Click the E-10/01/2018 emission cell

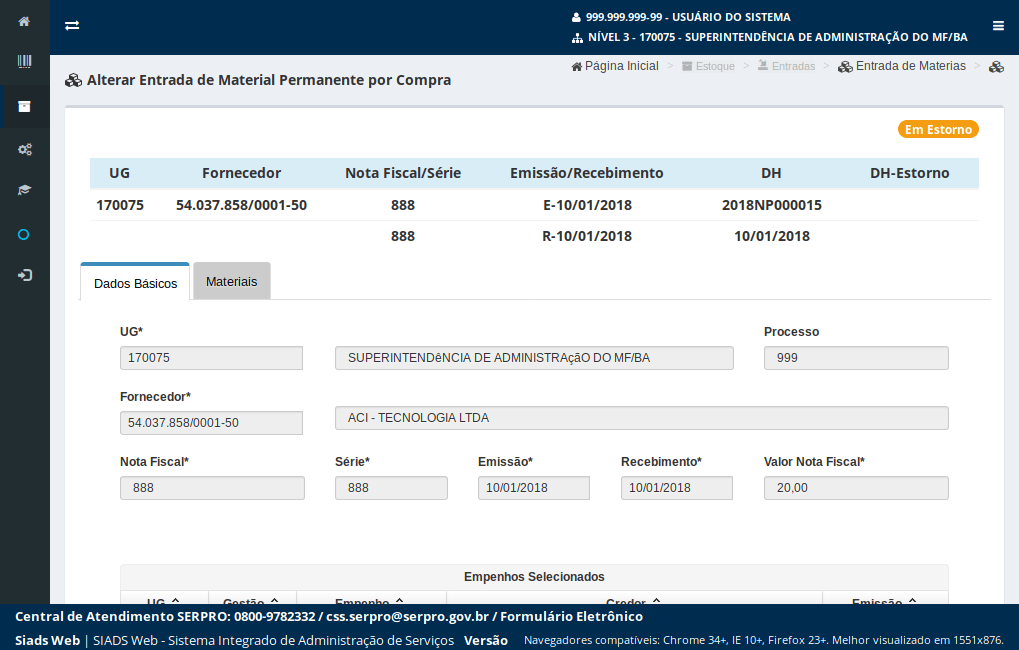[x=587, y=205]
